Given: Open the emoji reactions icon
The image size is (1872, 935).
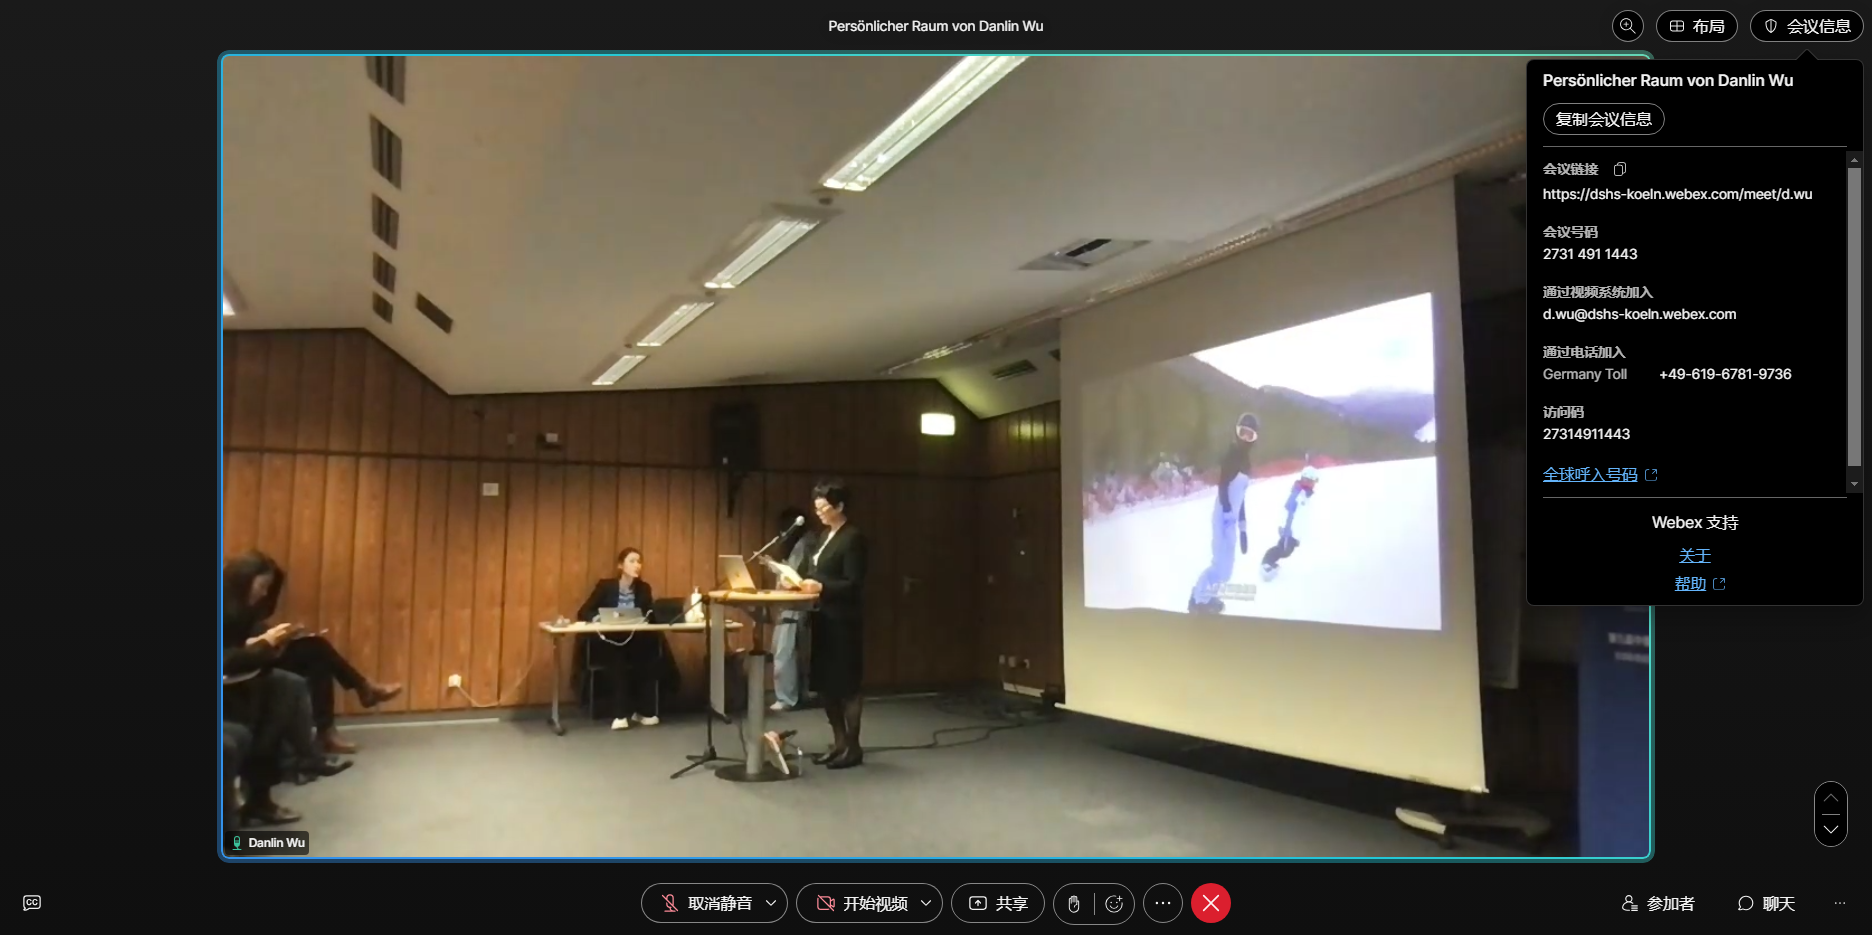Looking at the screenshot, I should coord(1114,904).
